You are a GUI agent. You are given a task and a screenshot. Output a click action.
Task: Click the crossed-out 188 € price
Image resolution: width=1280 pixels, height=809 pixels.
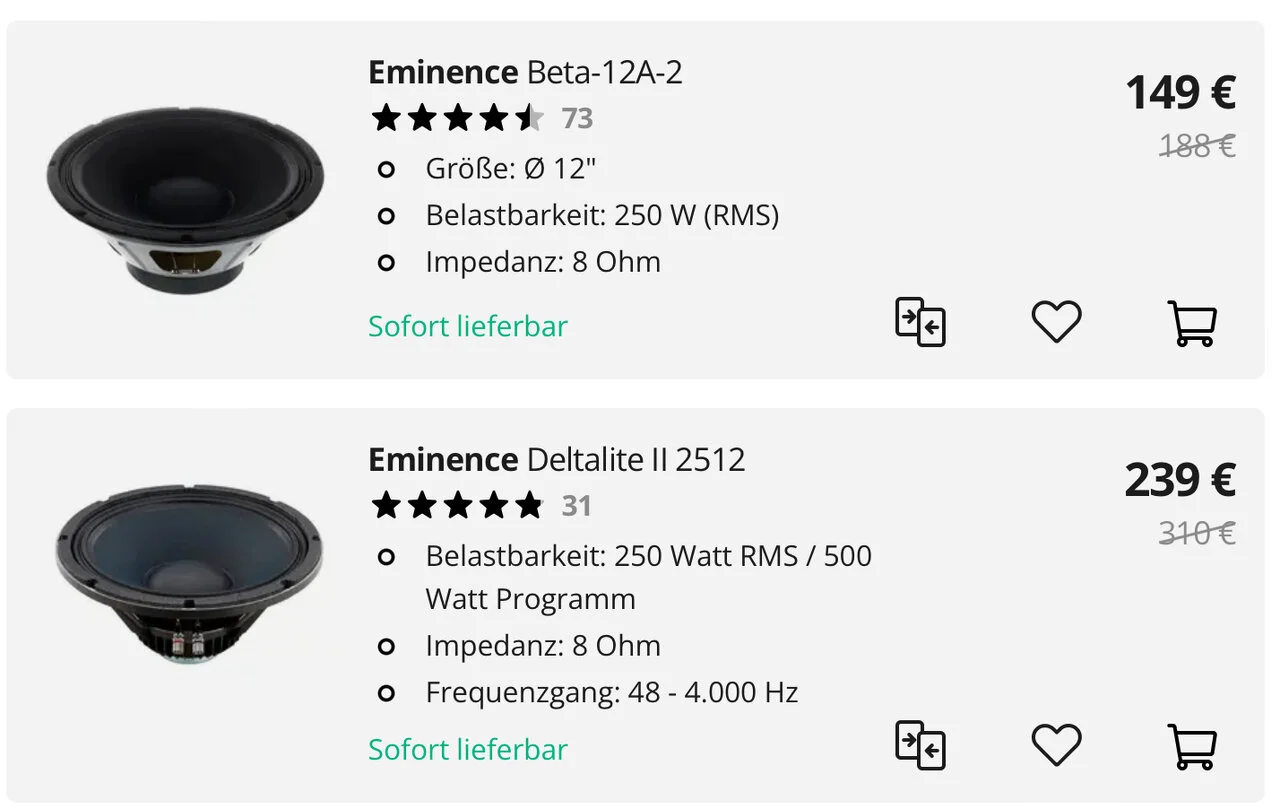(x=1196, y=147)
